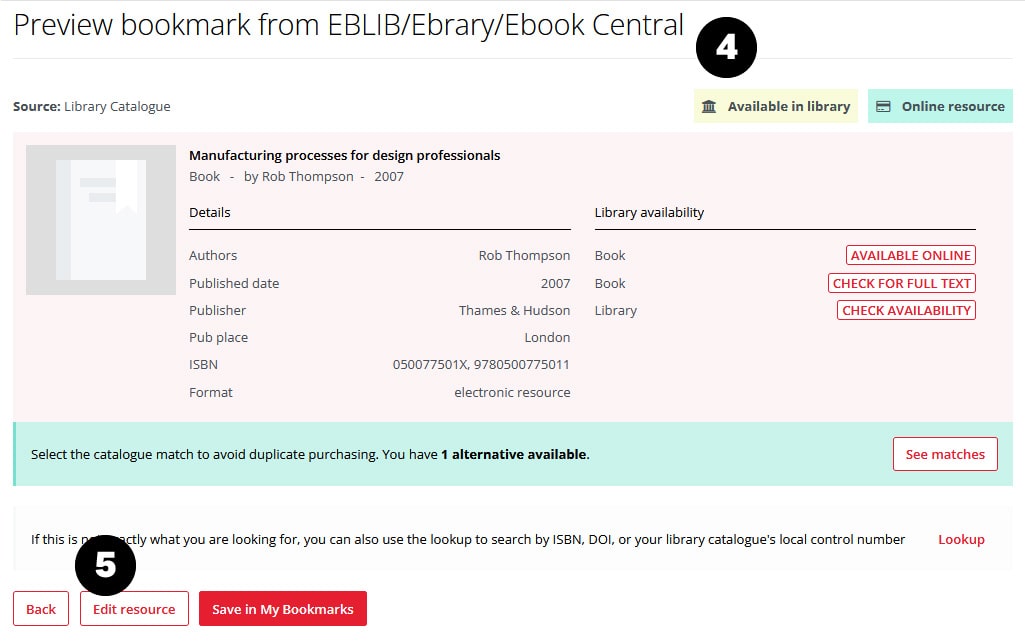Show catalogue matches with See matches

[x=944, y=454]
